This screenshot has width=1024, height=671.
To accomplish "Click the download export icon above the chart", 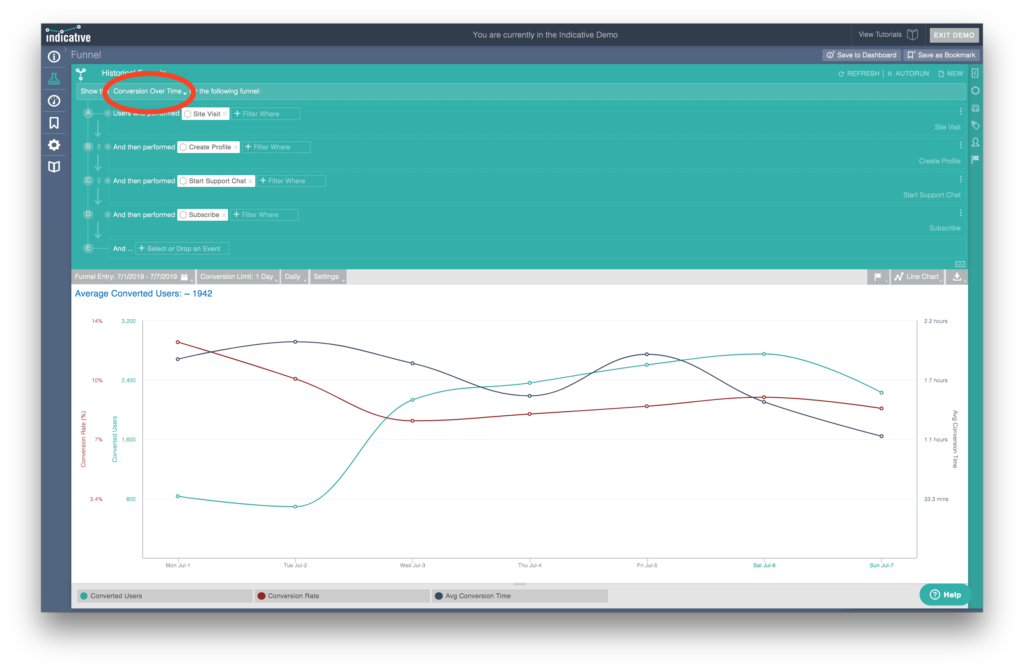I will coord(957,277).
